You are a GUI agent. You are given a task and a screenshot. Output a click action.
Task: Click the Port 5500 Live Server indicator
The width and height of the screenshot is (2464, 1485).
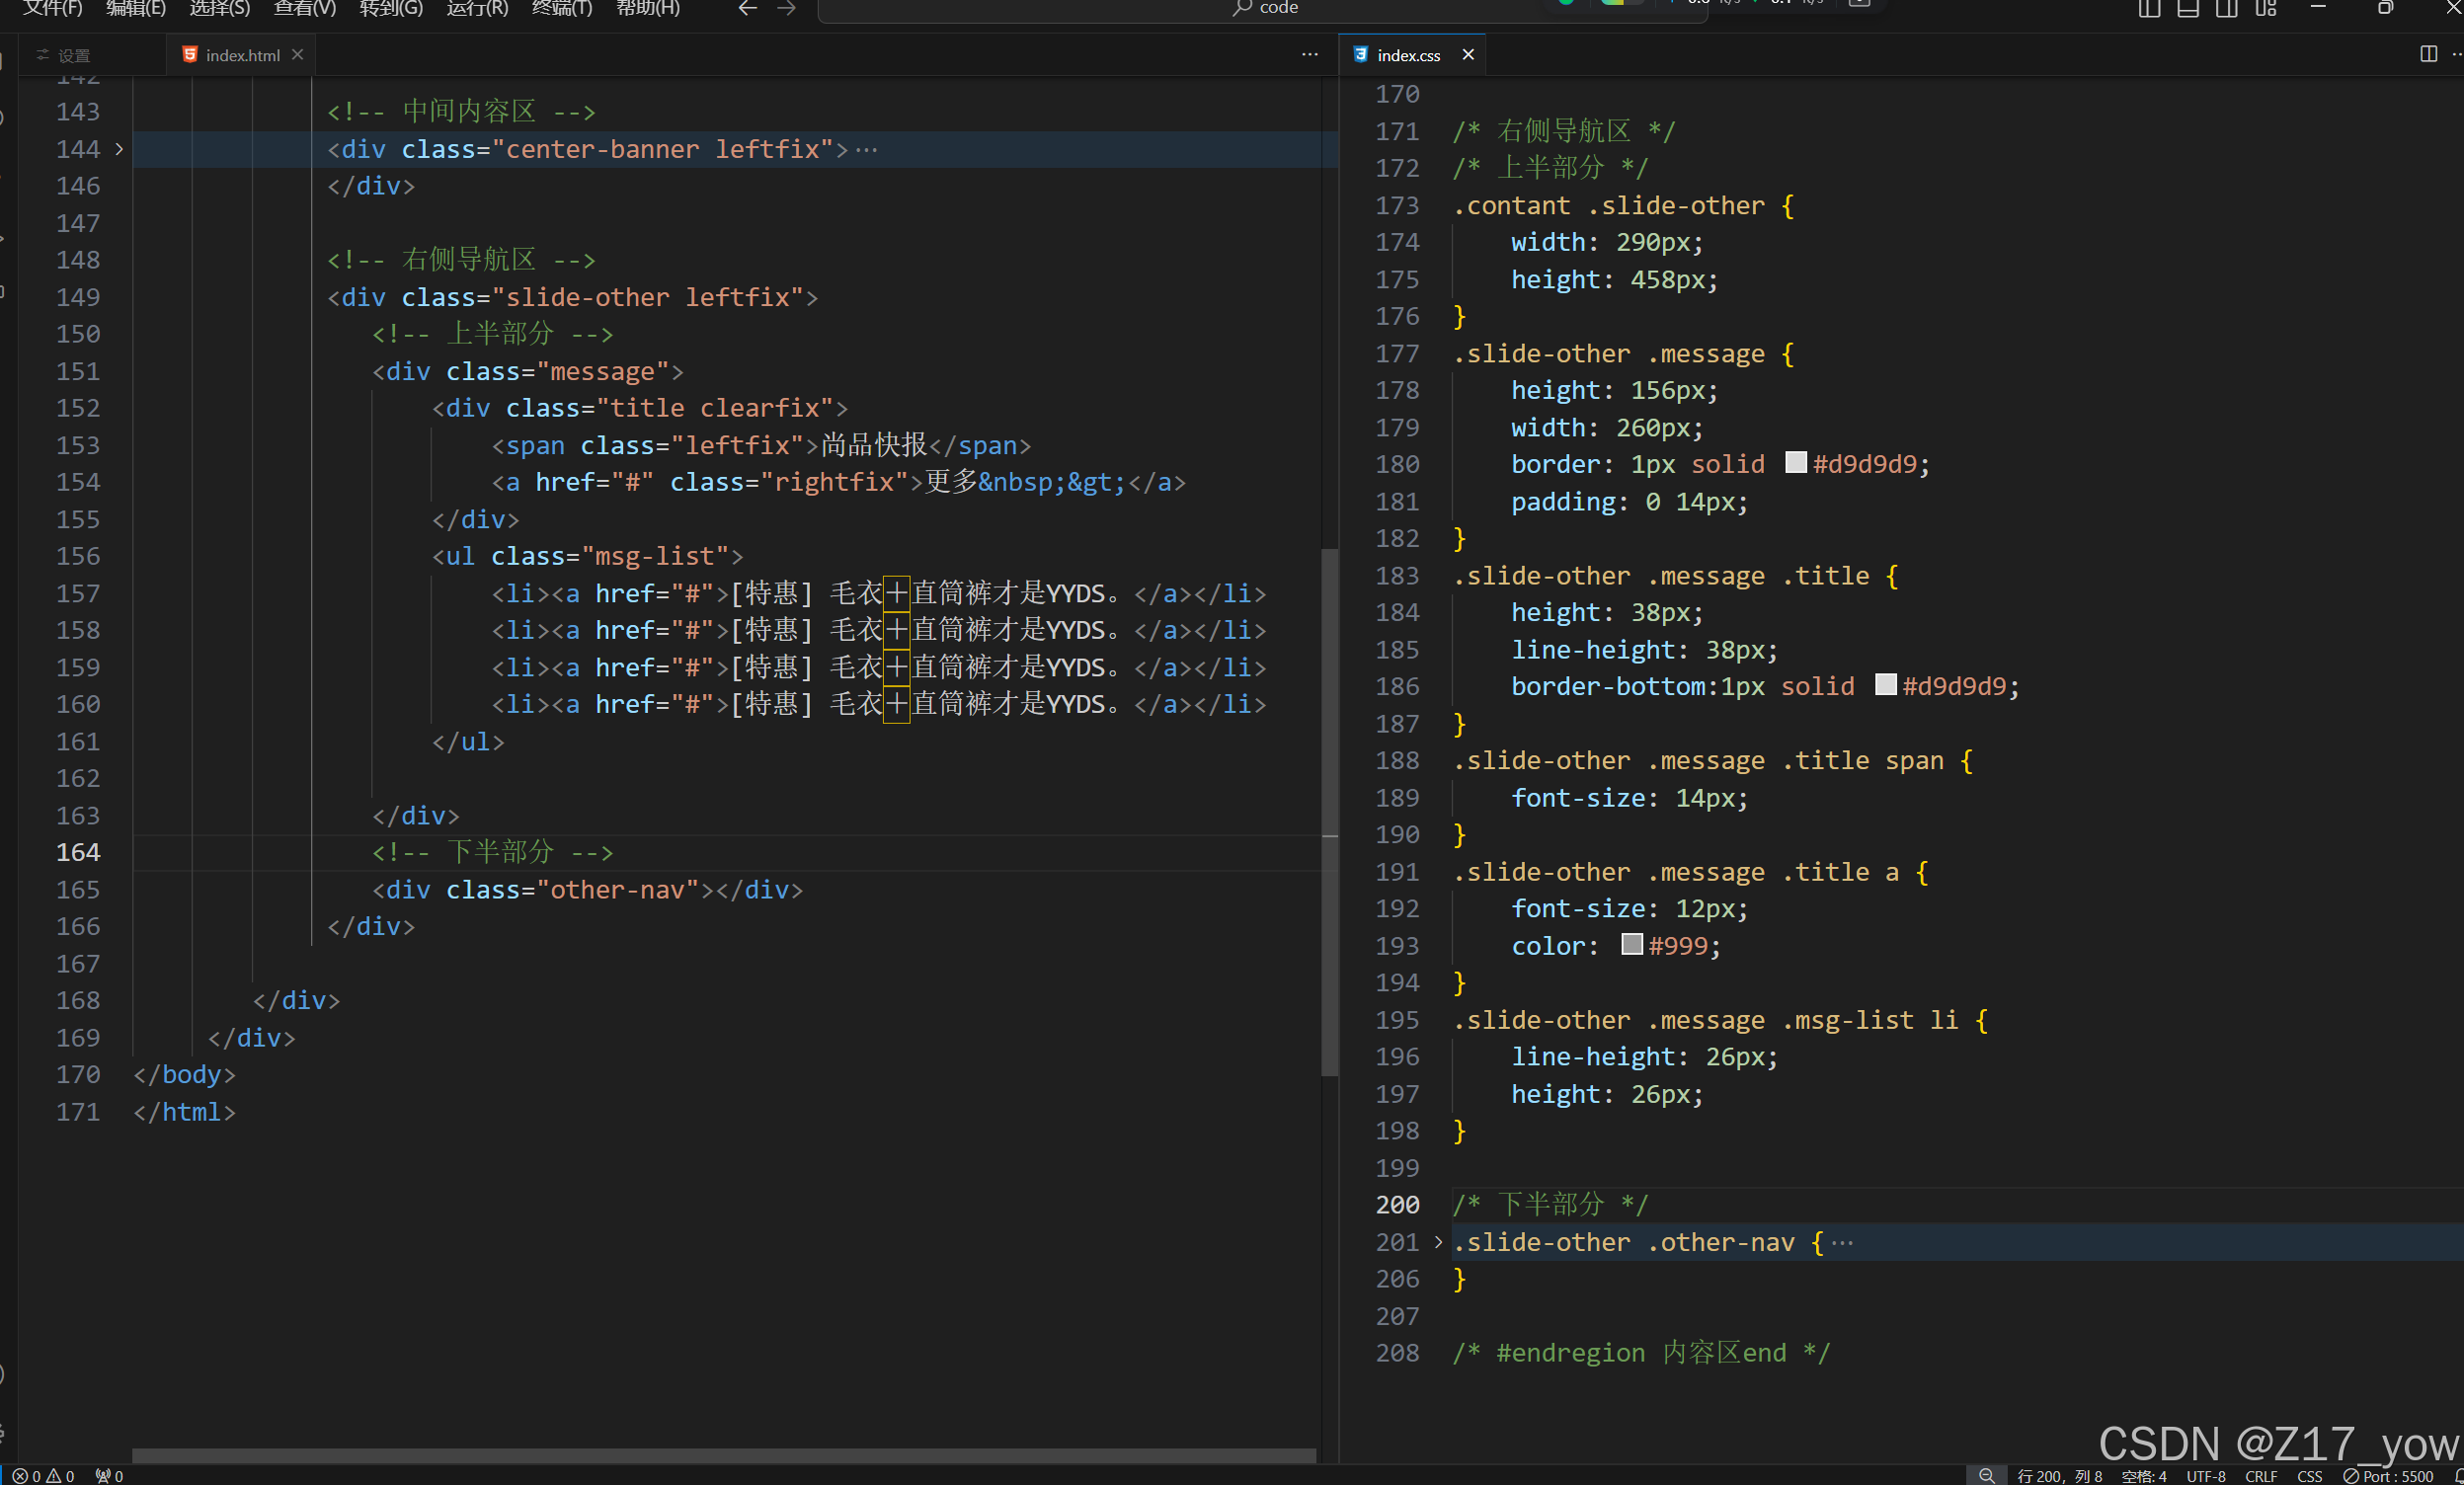click(2388, 1476)
